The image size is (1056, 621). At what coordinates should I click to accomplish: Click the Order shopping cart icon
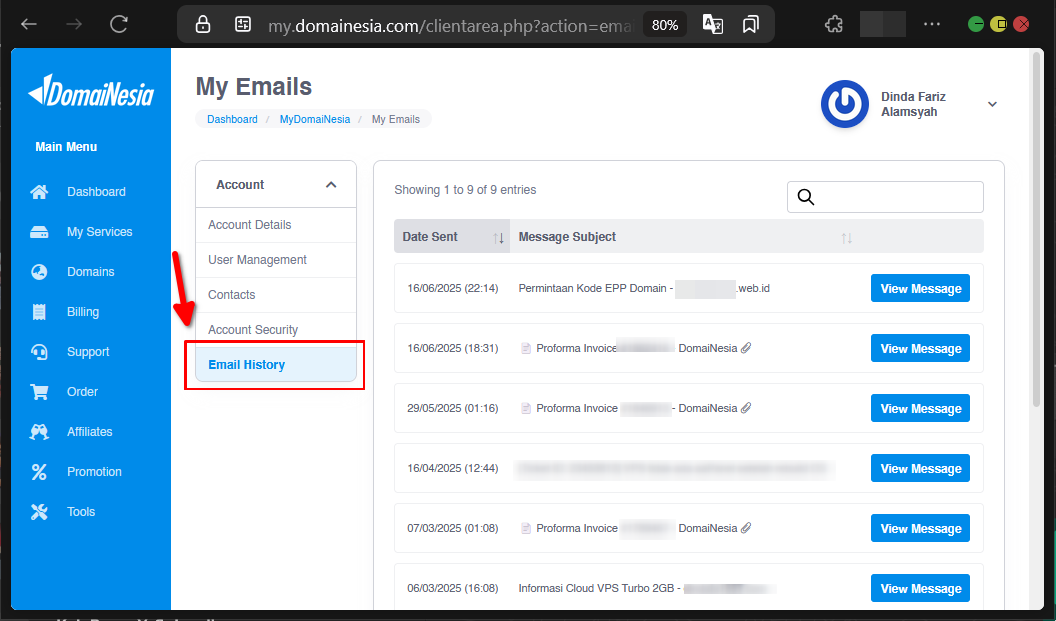[x=39, y=392]
